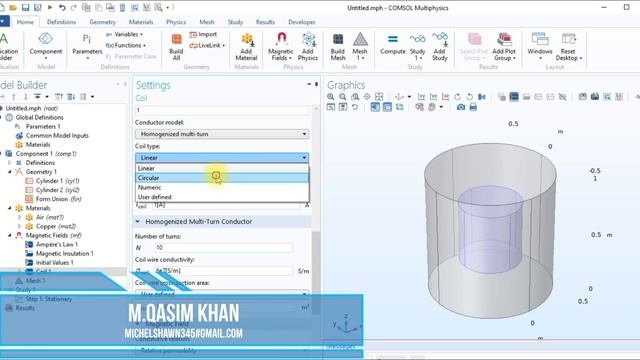Open Study ribbon tab
The image size is (640, 360).
coord(235,22)
